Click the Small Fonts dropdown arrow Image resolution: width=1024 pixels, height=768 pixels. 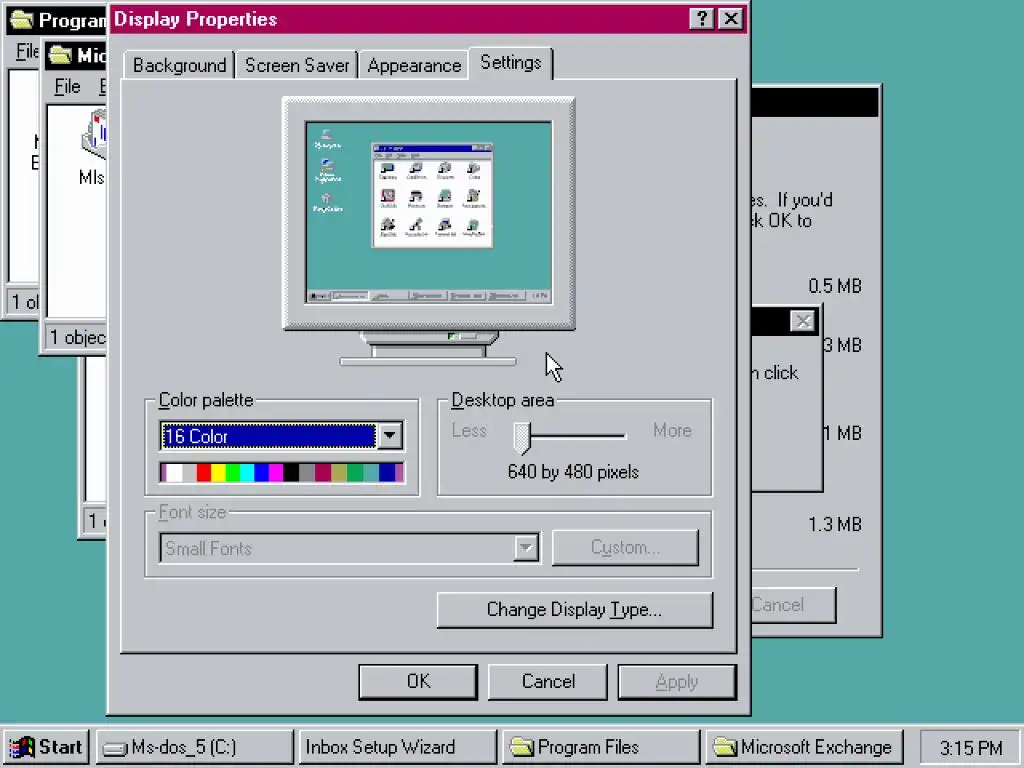[526, 548]
